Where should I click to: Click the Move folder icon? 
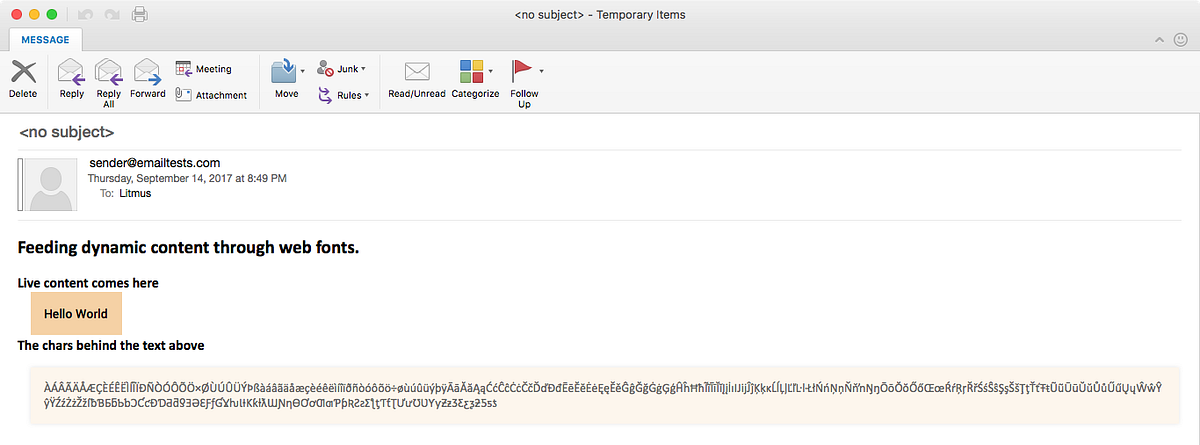[285, 74]
